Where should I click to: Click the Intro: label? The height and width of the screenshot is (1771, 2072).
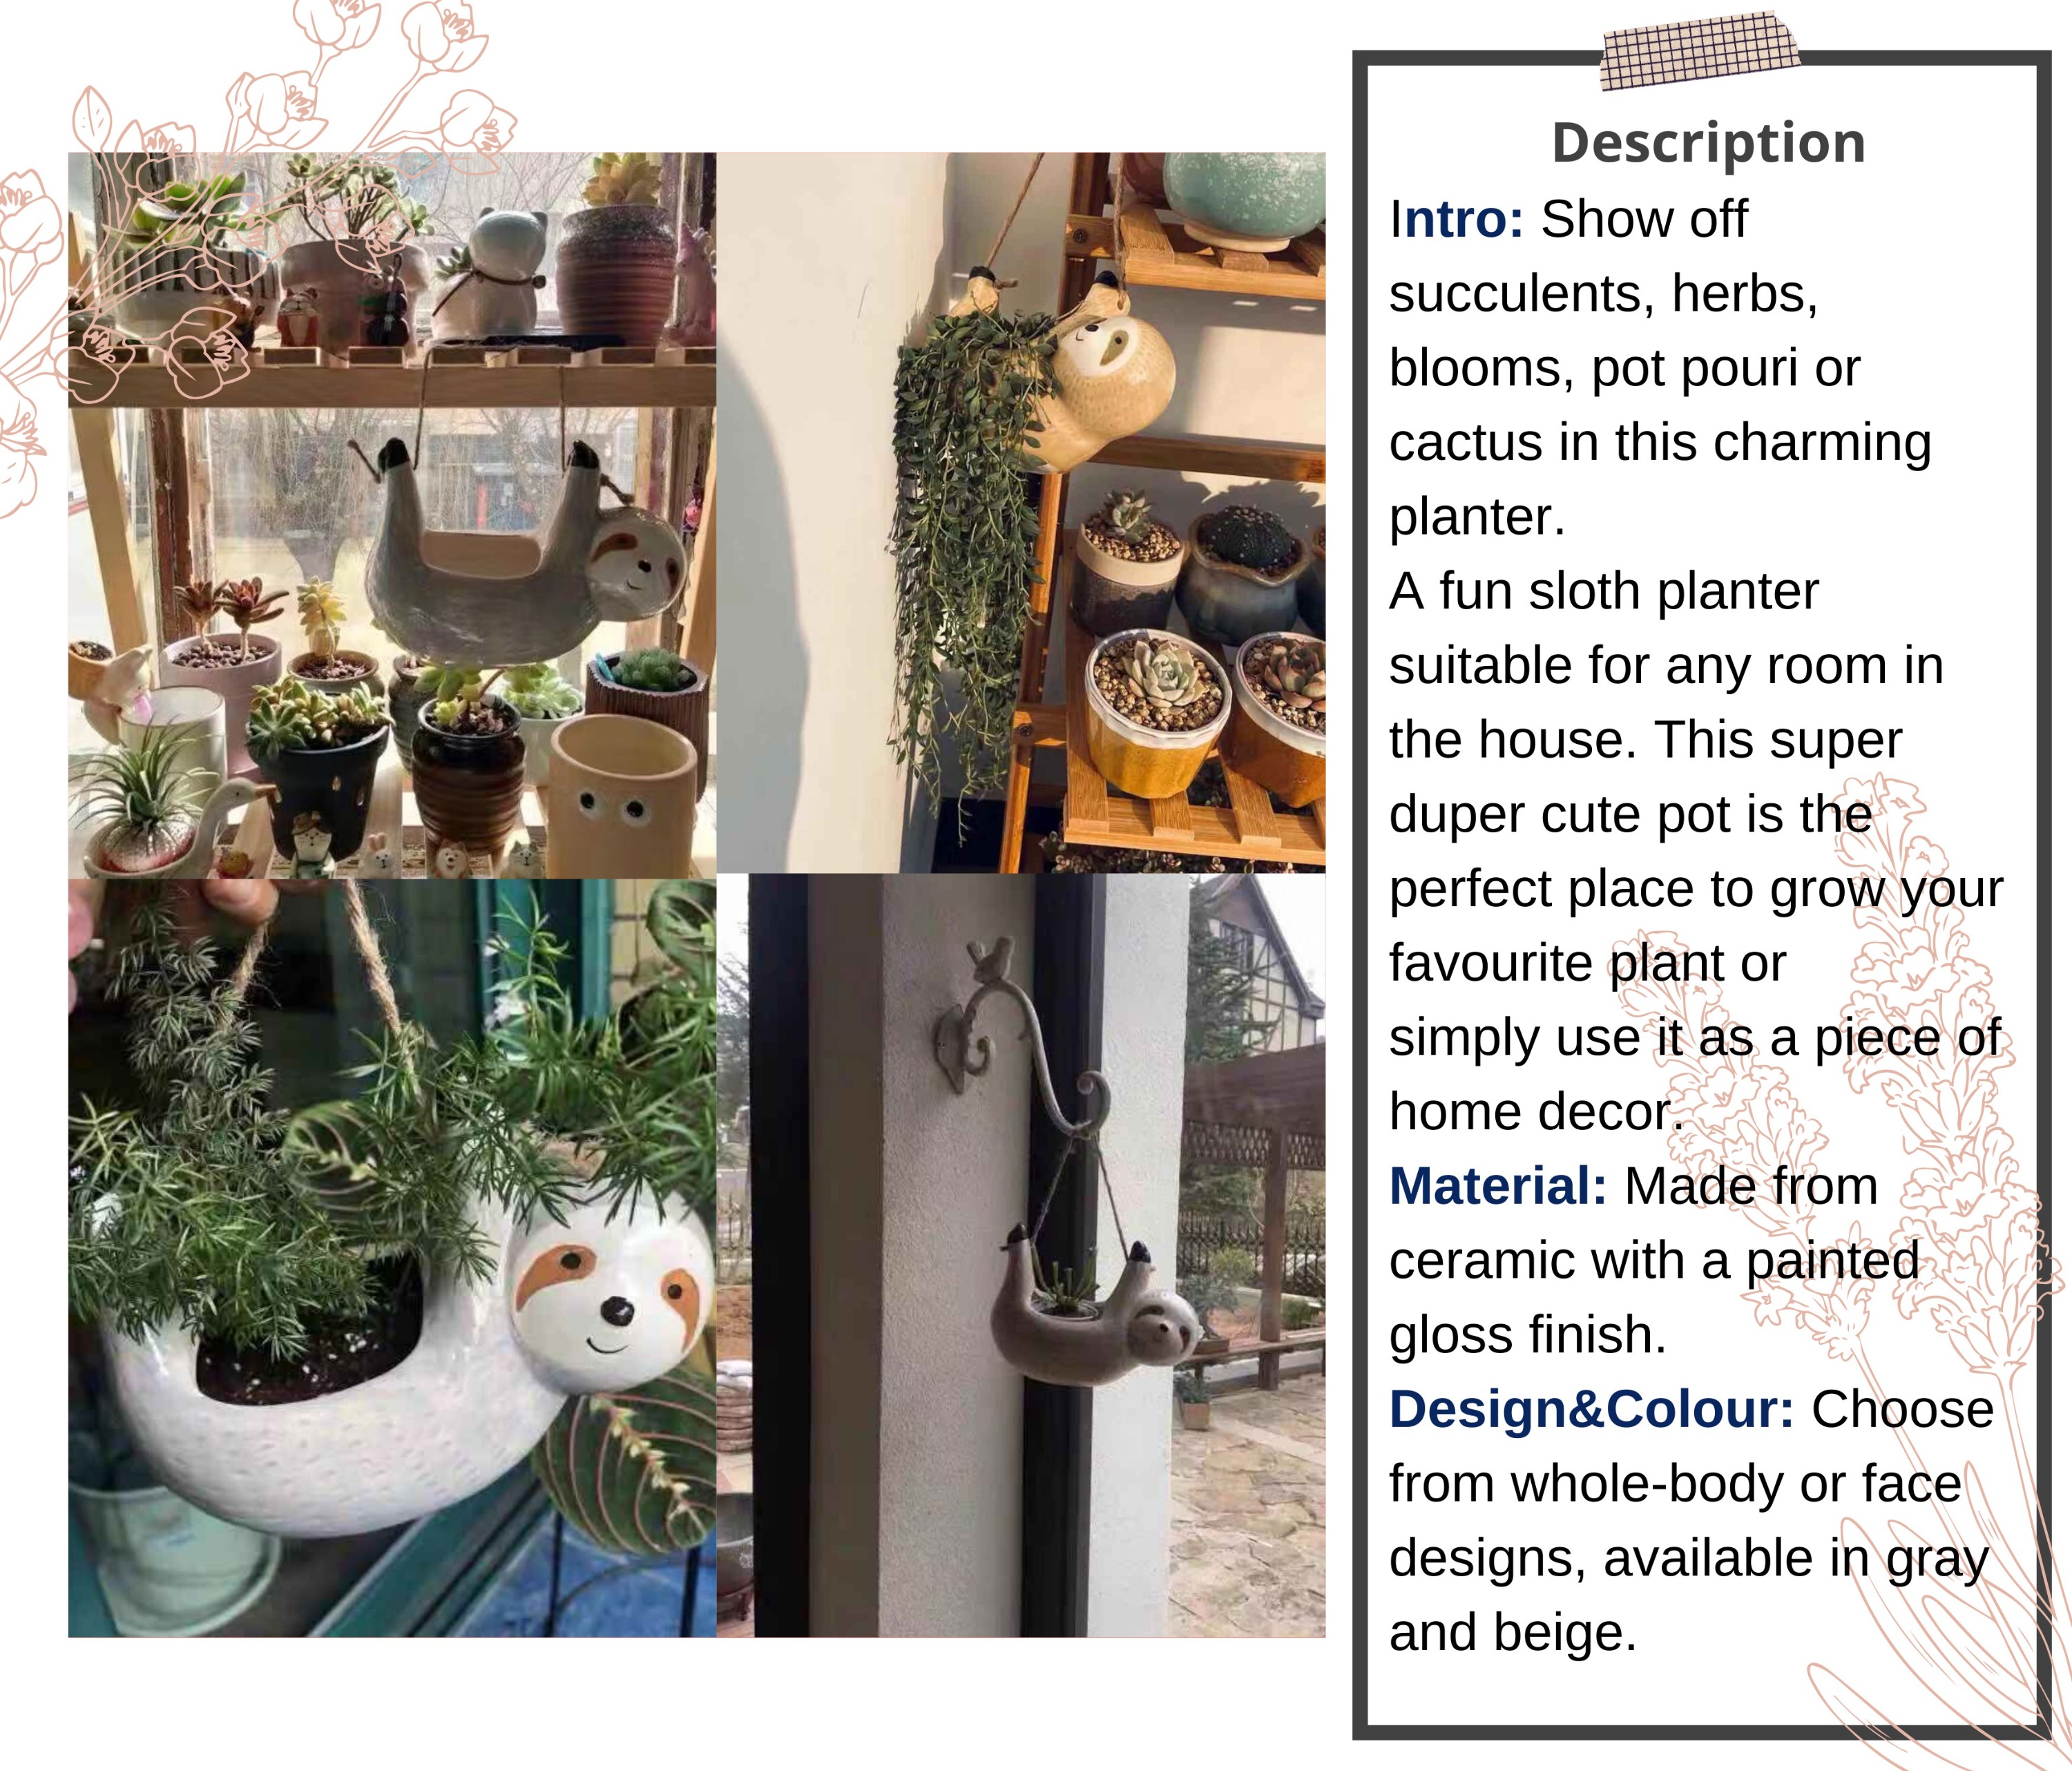[x=1456, y=219]
